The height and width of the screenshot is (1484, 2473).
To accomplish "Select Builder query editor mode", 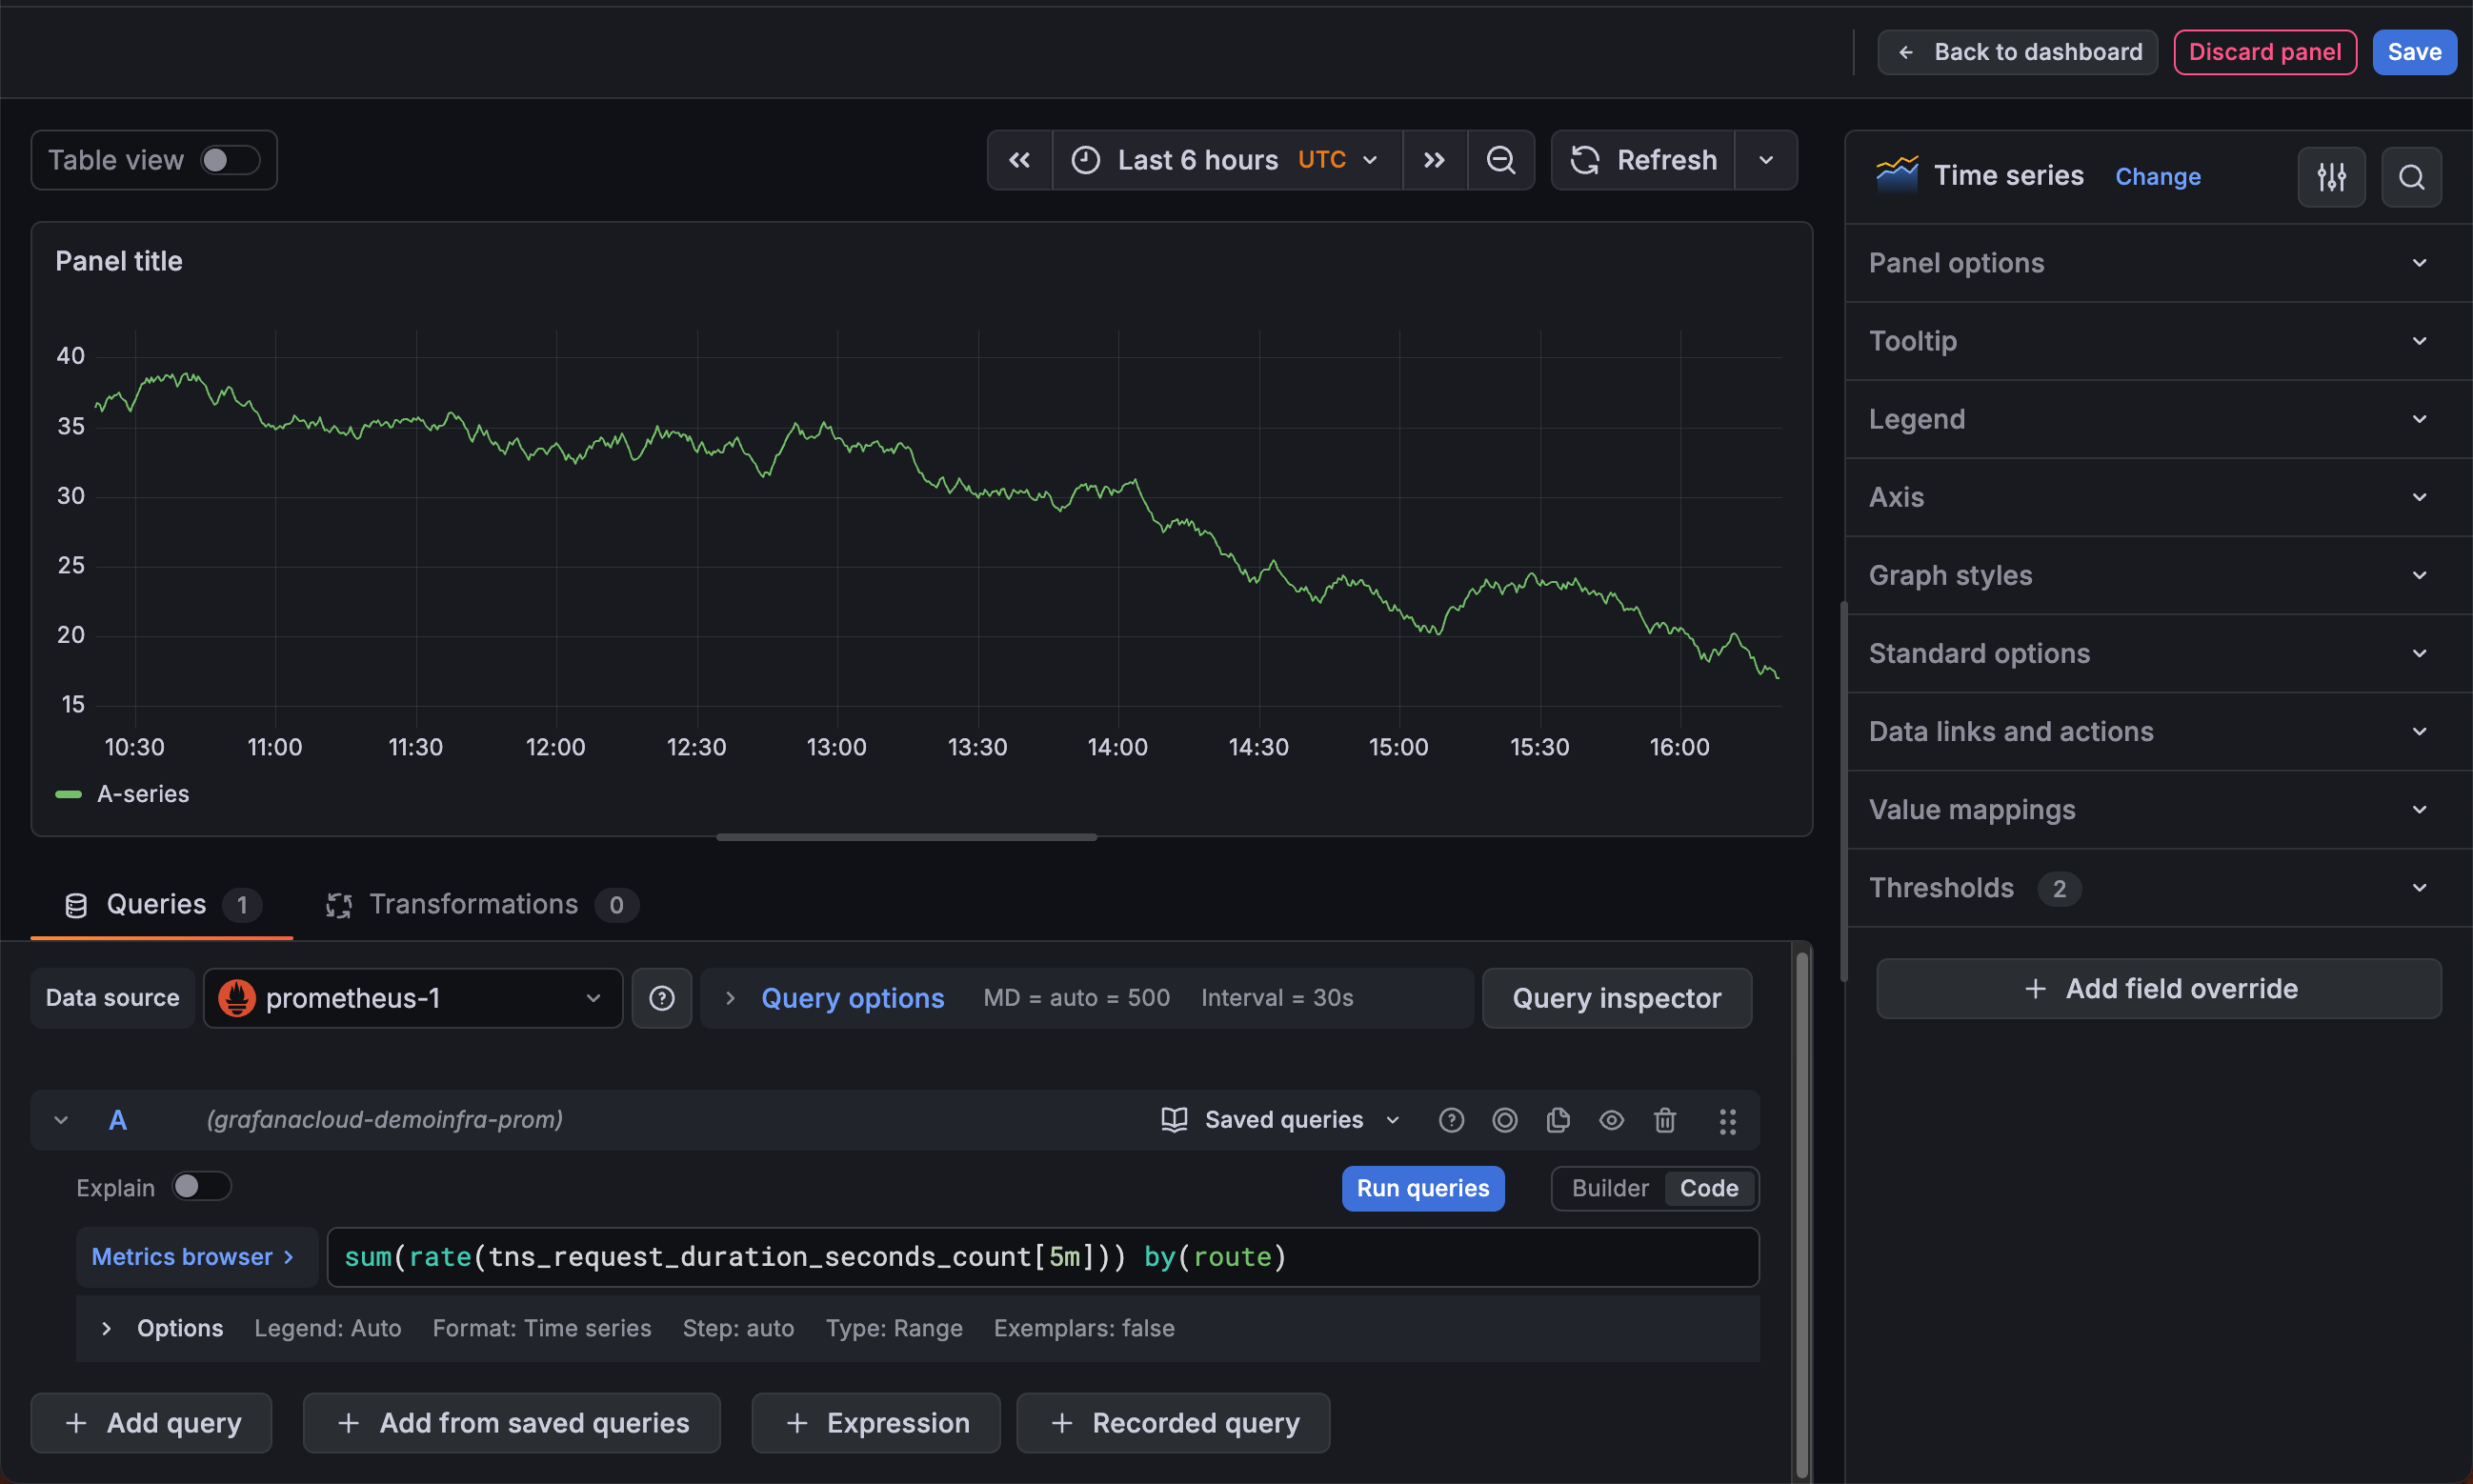I will pos(1609,1188).
